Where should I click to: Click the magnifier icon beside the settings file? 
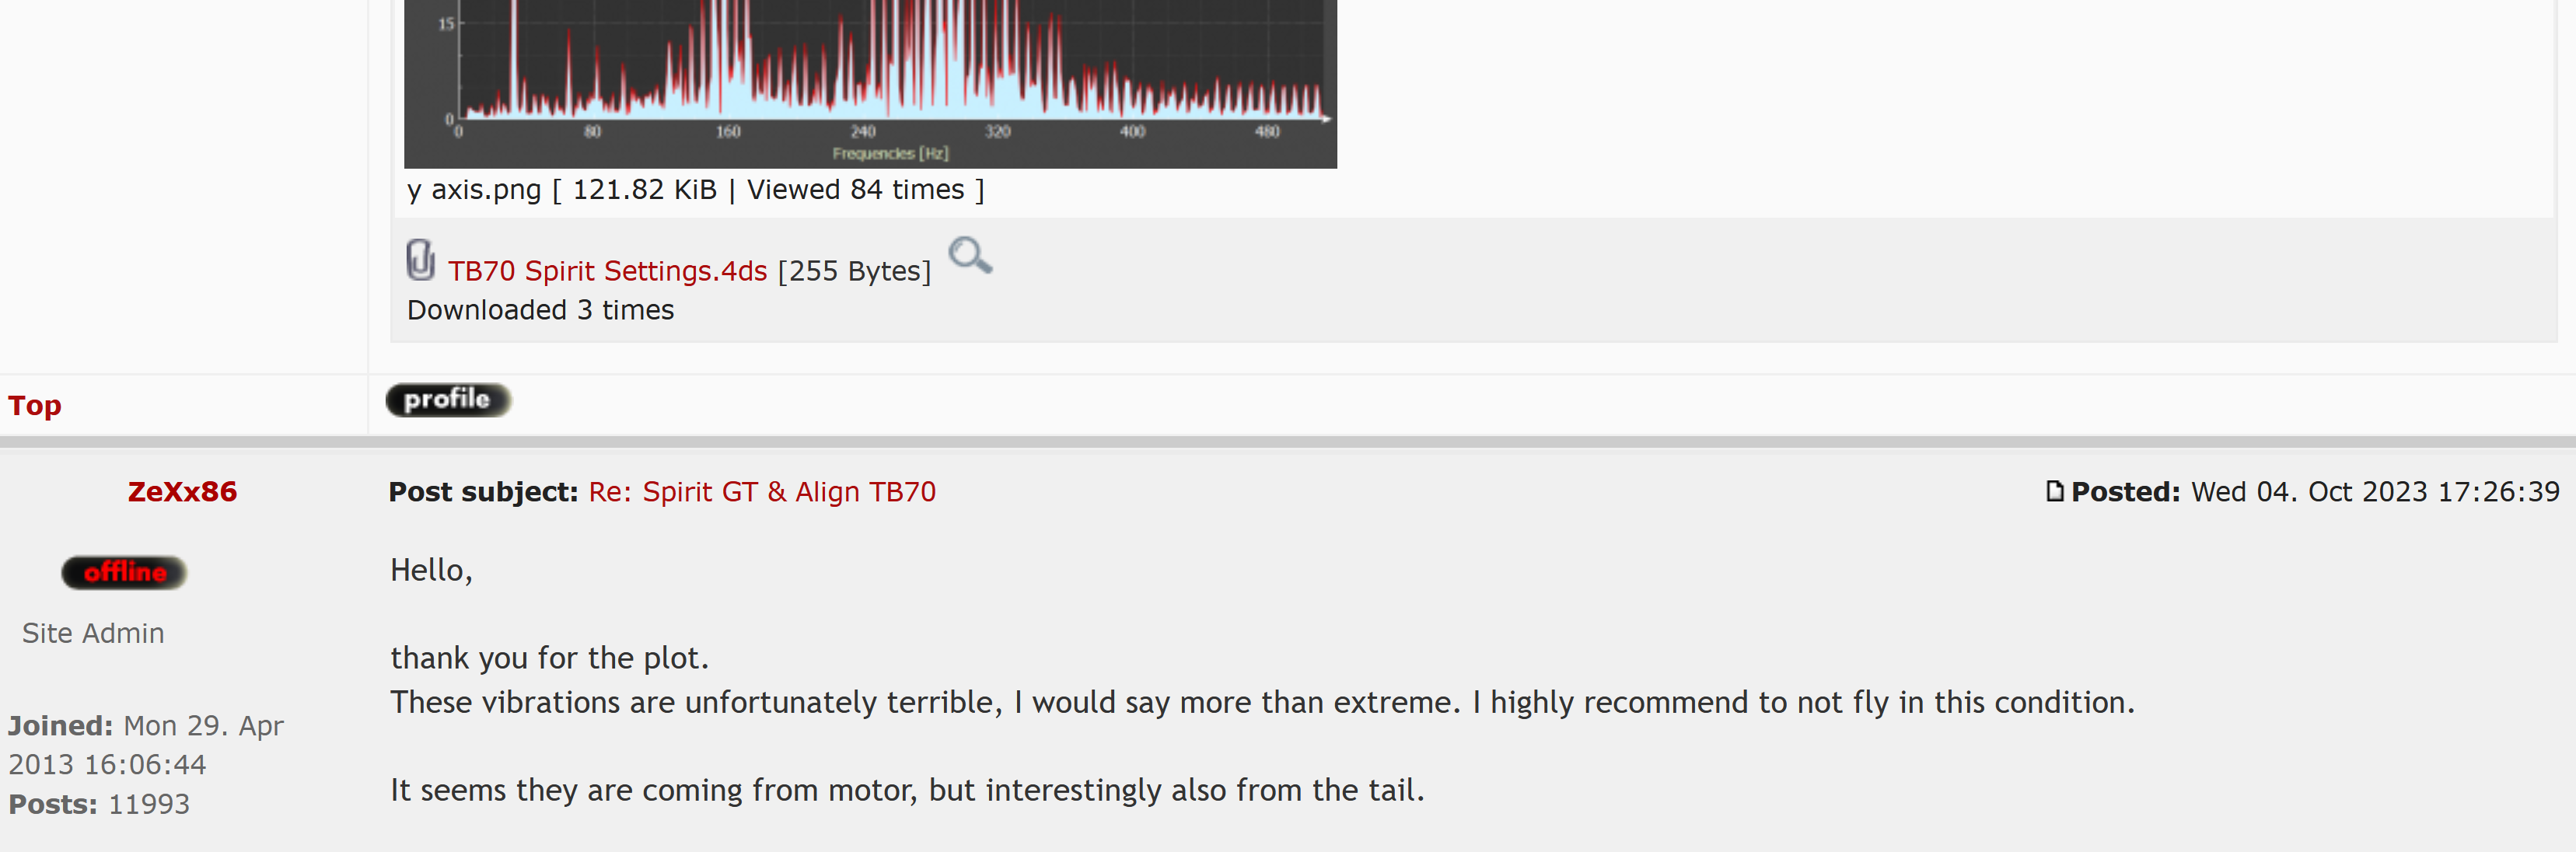point(969,256)
